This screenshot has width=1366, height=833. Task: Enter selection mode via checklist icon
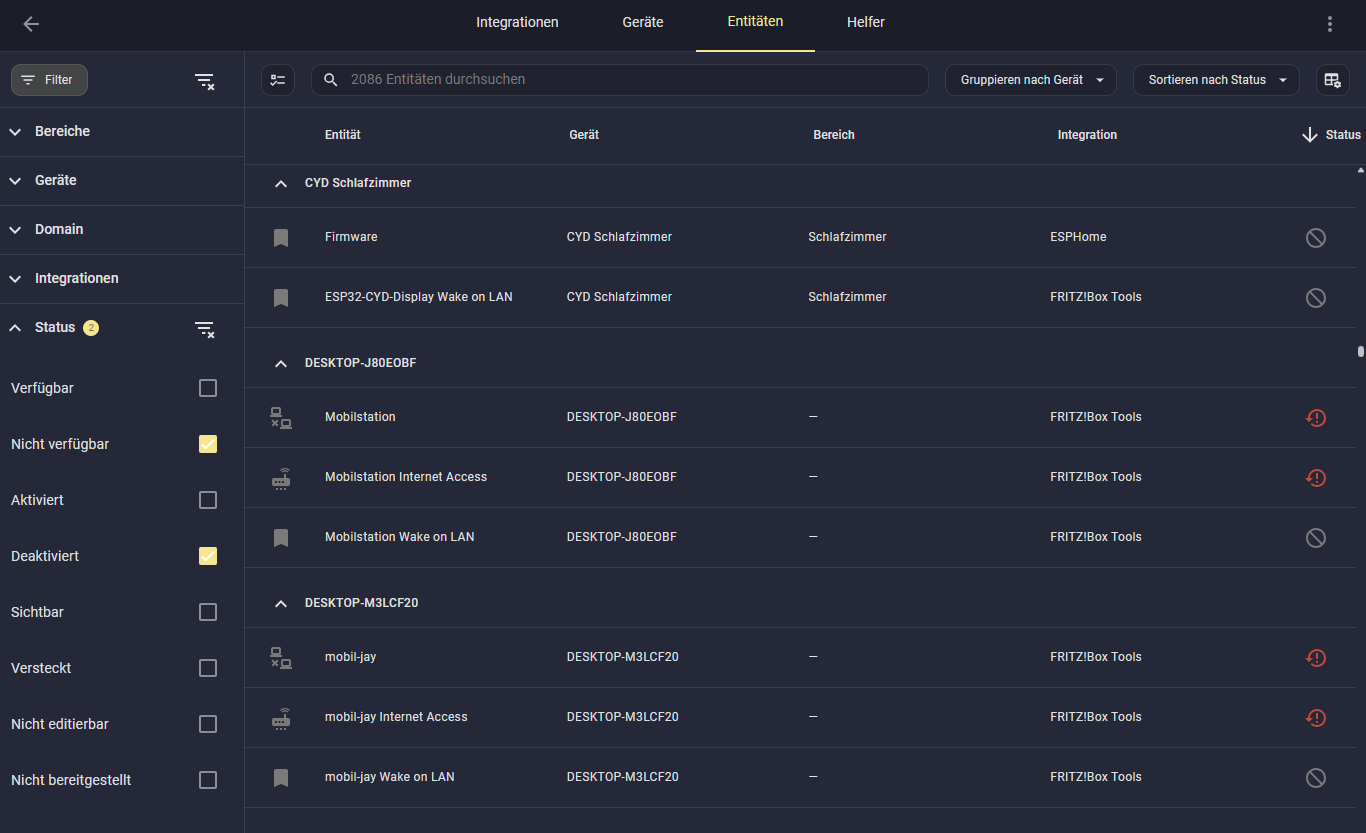click(x=278, y=80)
